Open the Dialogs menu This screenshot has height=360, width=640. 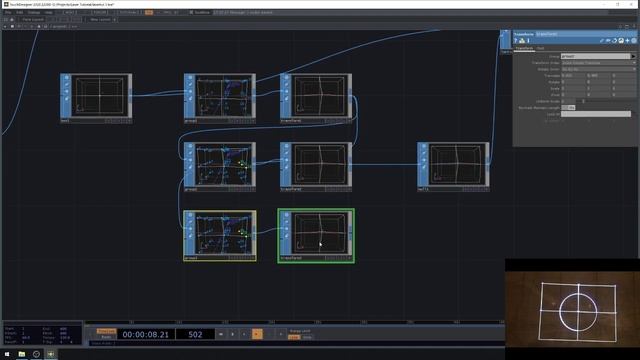(x=34, y=13)
